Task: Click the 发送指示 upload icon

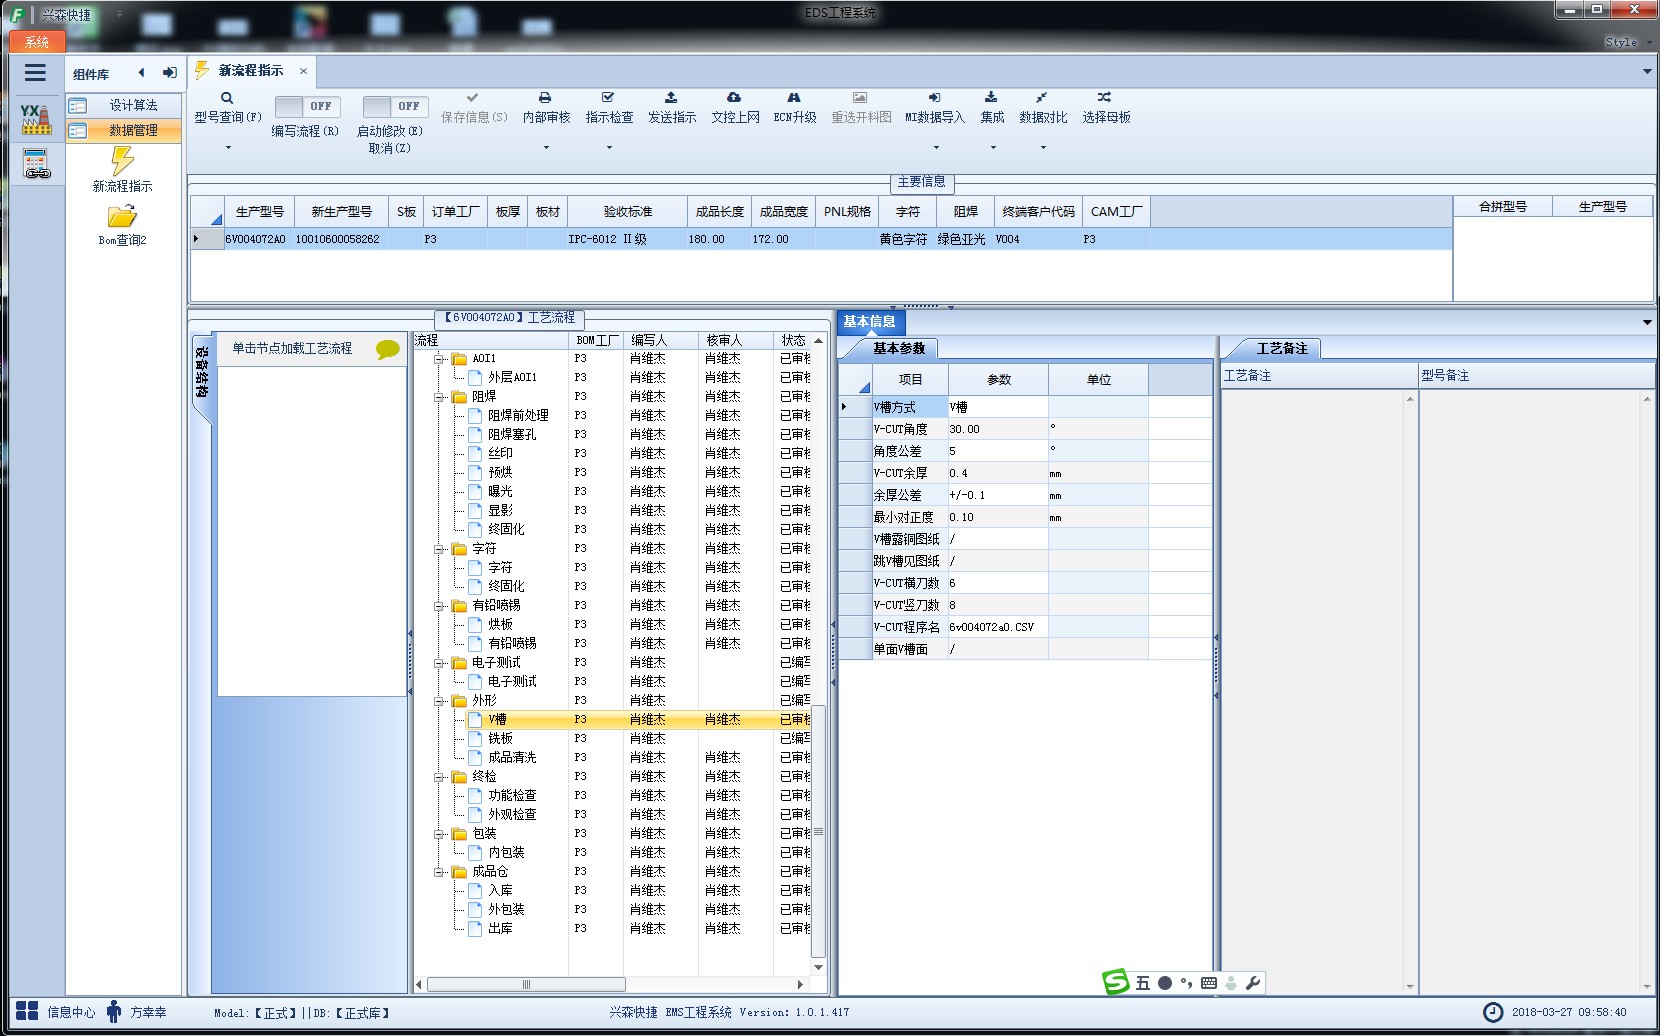Action: click(671, 98)
